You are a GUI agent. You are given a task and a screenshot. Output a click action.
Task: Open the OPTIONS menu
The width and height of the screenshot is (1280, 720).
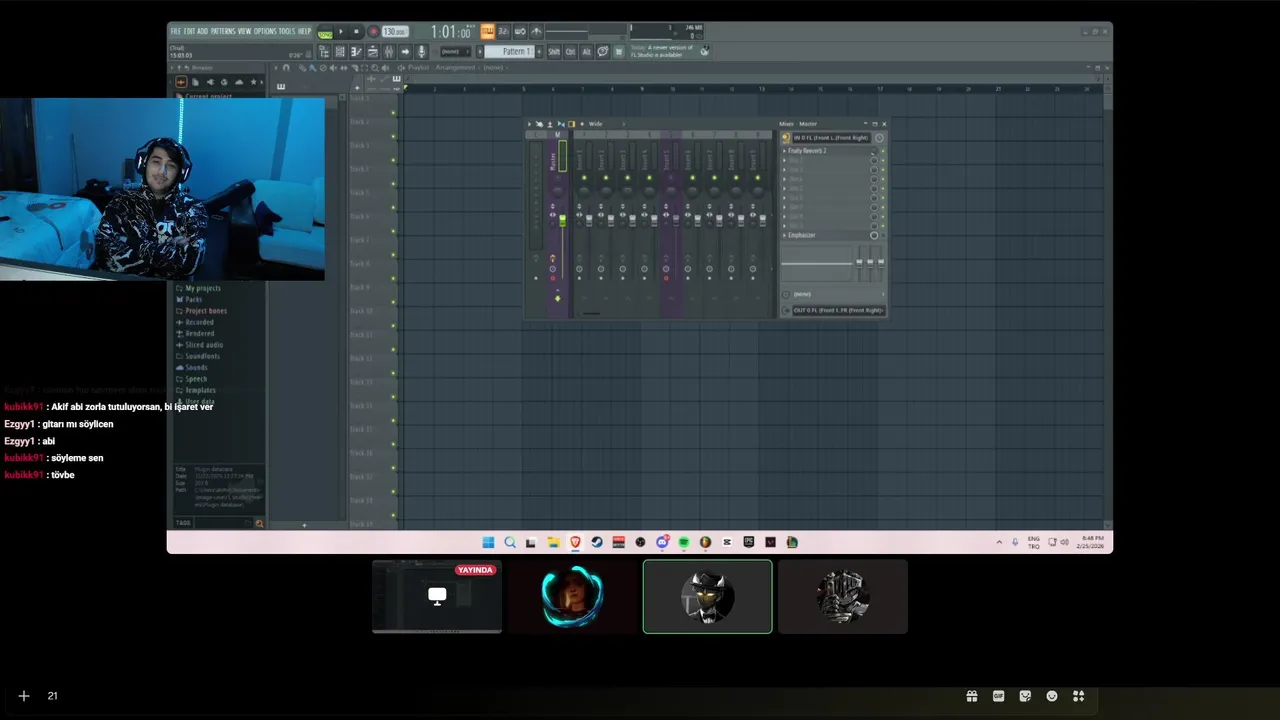tap(265, 31)
